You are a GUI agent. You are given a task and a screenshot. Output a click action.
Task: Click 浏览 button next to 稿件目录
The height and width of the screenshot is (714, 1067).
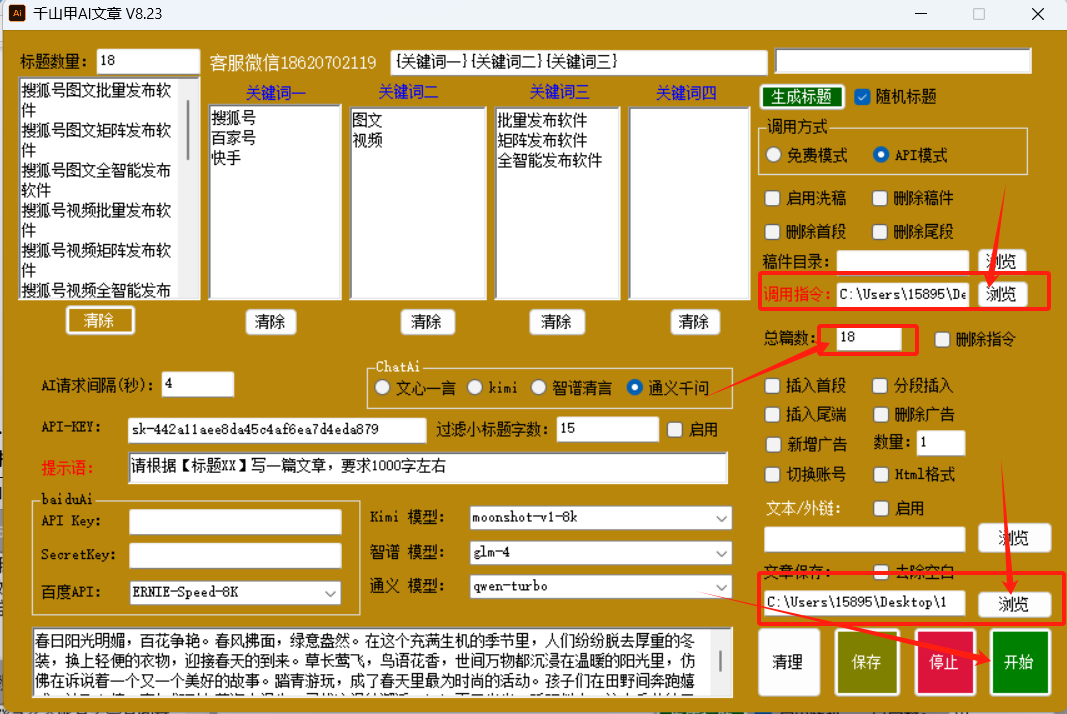[x=1002, y=261]
